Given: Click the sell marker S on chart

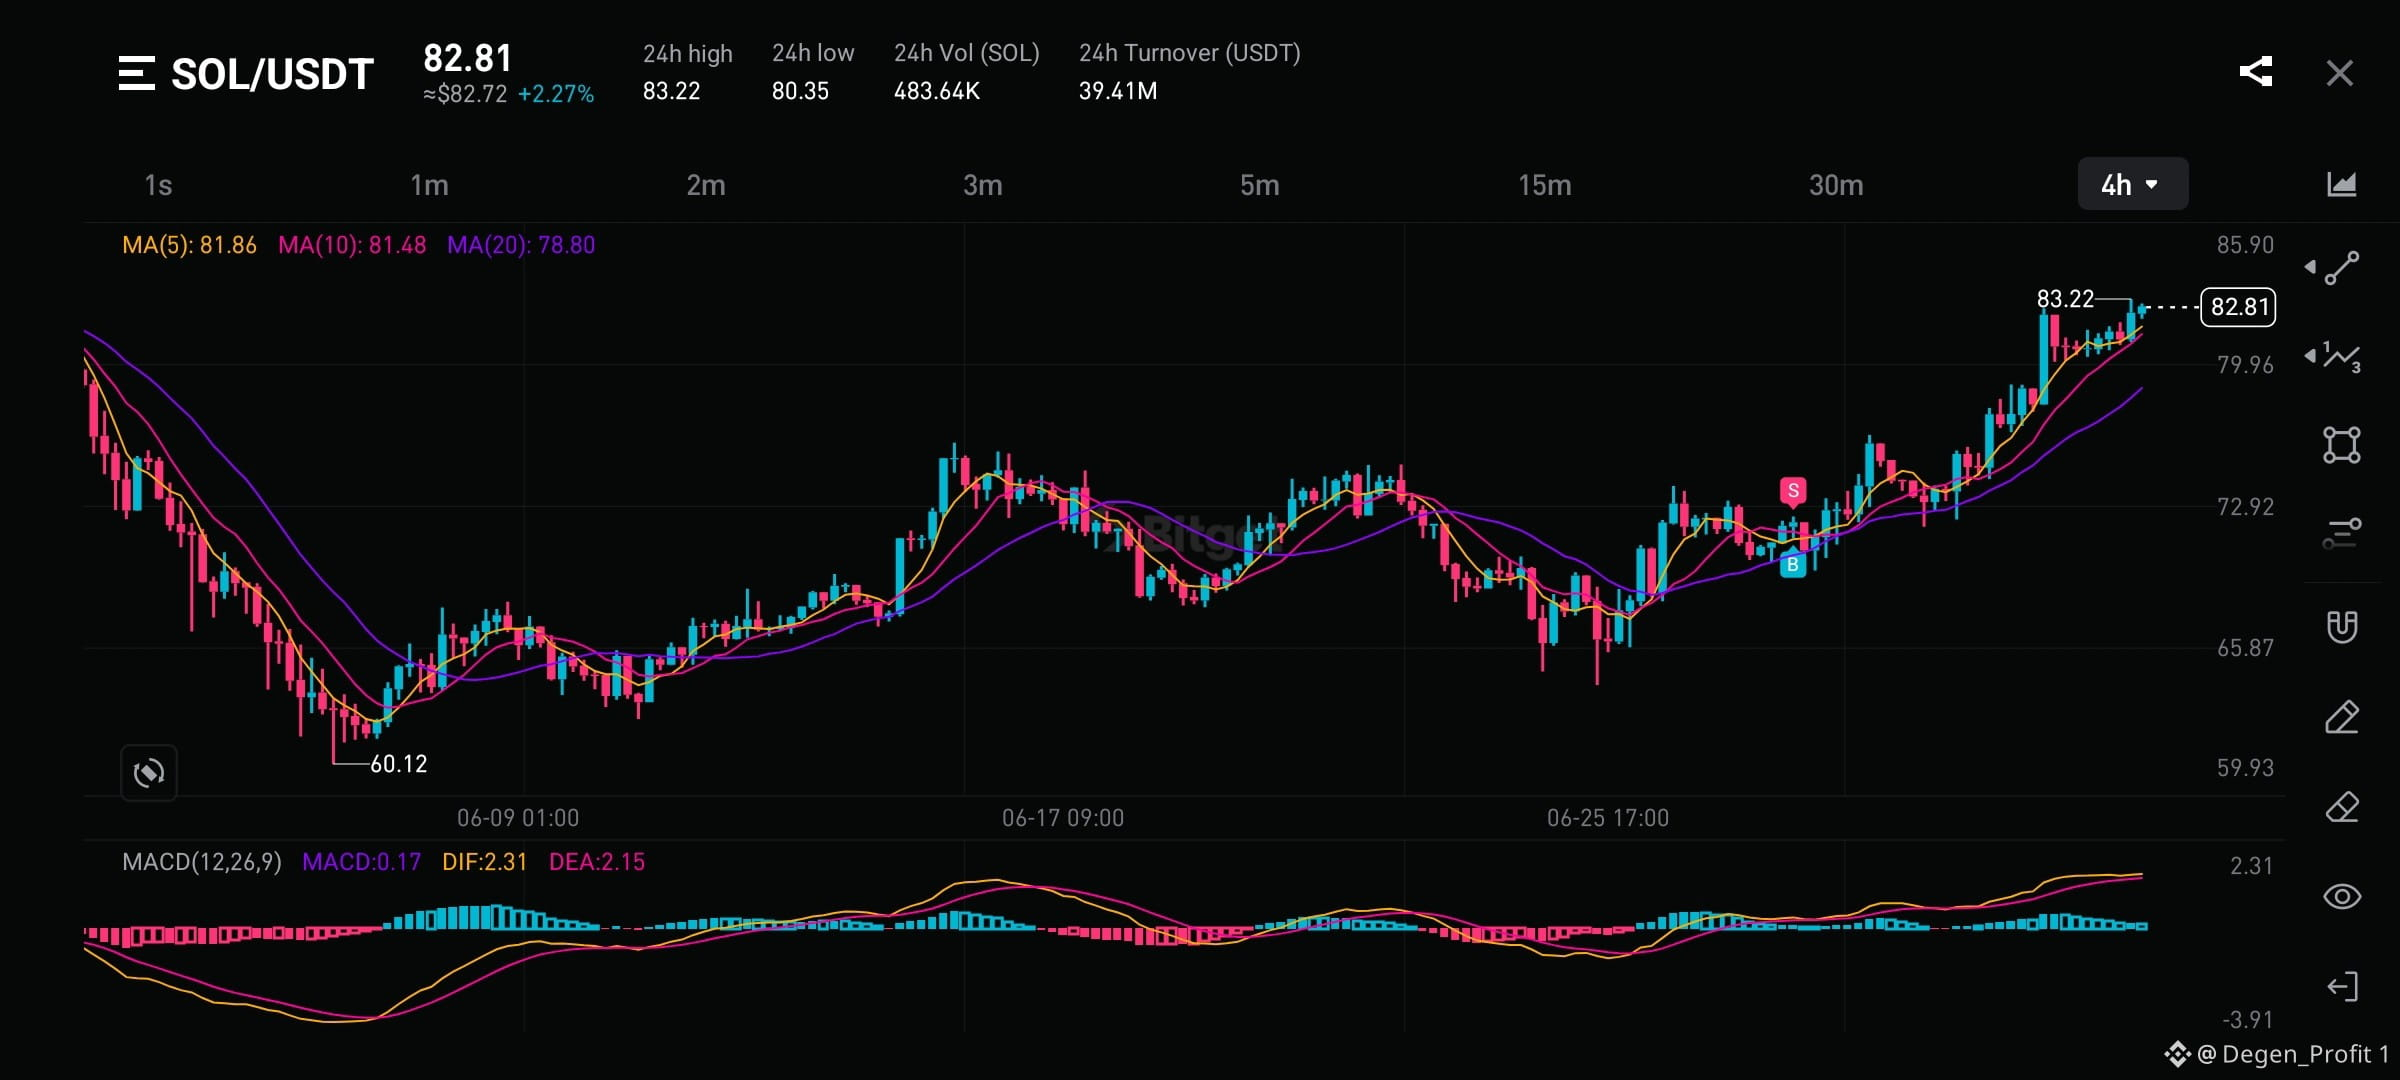Looking at the screenshot, I should 1793,491.
